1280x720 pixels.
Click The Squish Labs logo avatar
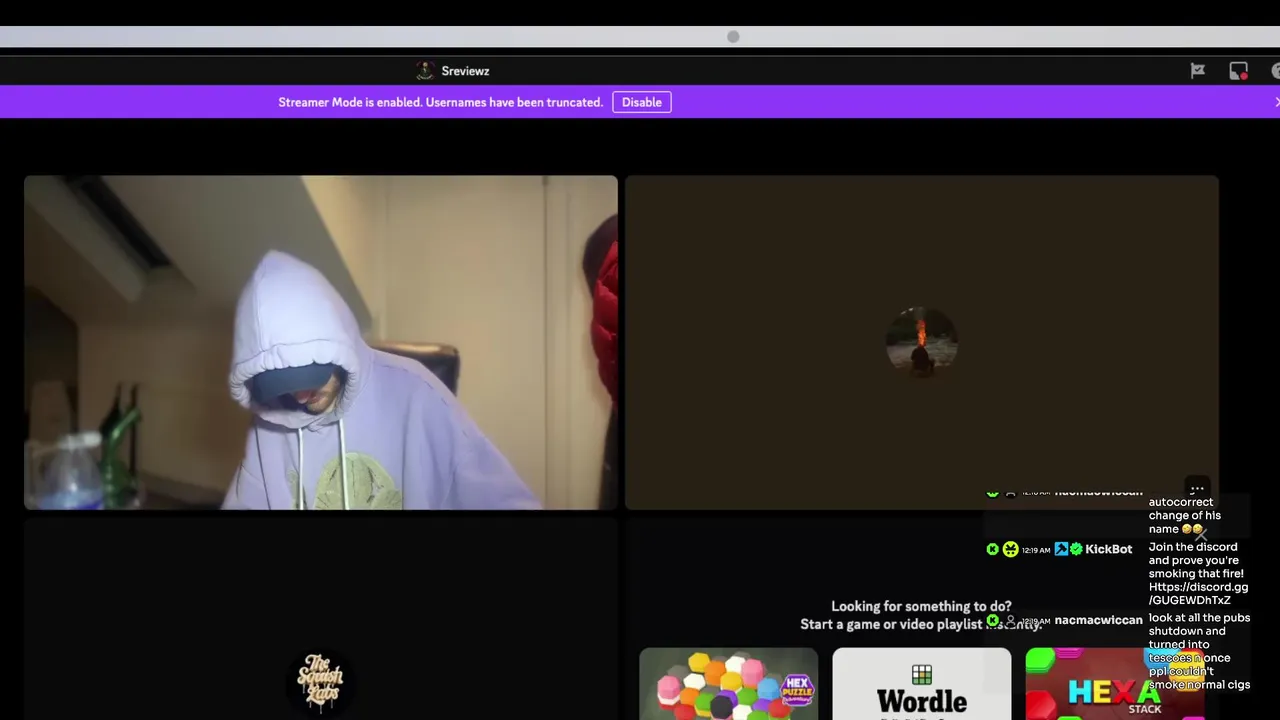click(321, 681)
